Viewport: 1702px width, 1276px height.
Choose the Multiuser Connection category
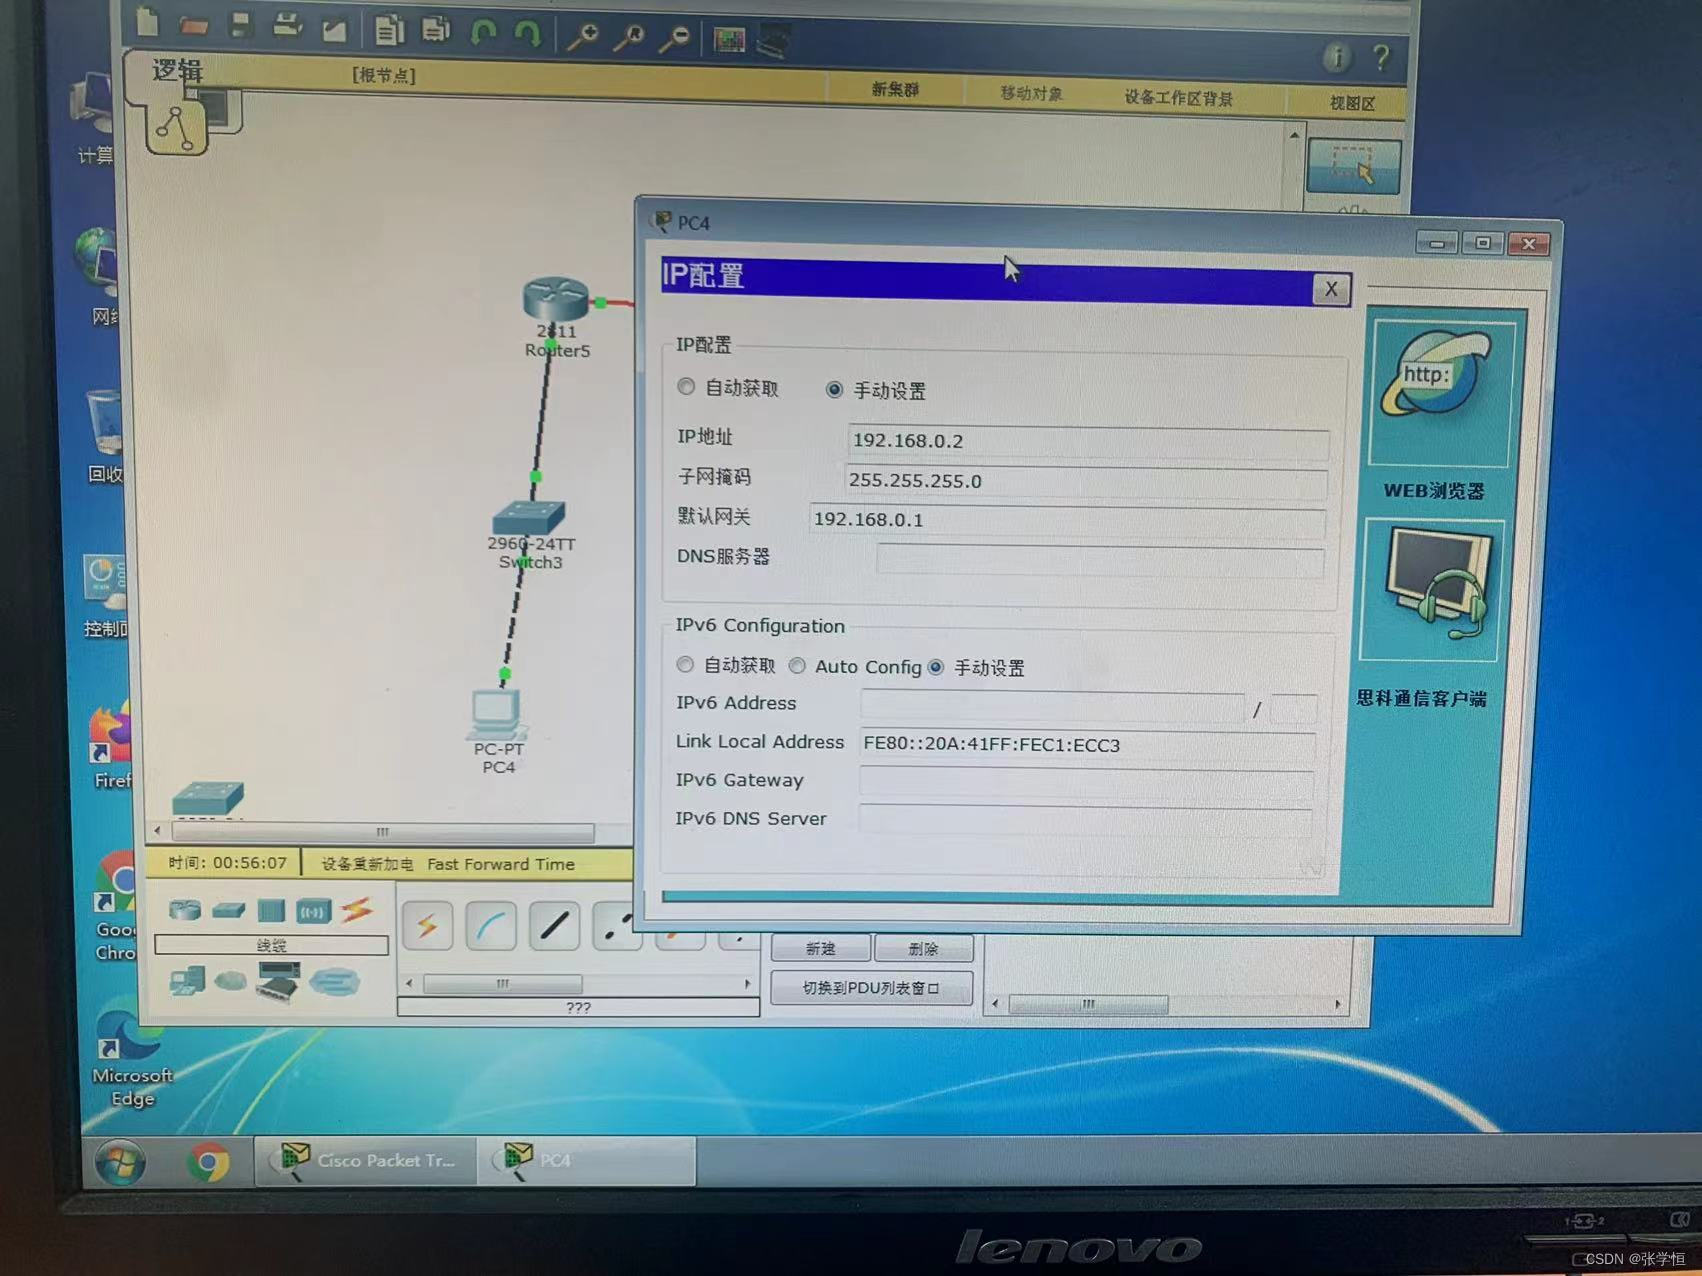pos(334,982)
